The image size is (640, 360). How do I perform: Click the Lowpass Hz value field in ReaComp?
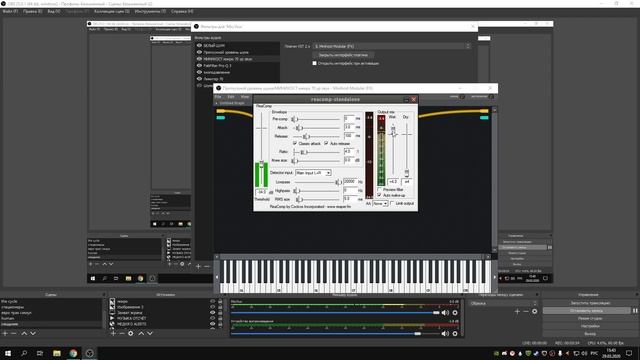pos(350,181)
